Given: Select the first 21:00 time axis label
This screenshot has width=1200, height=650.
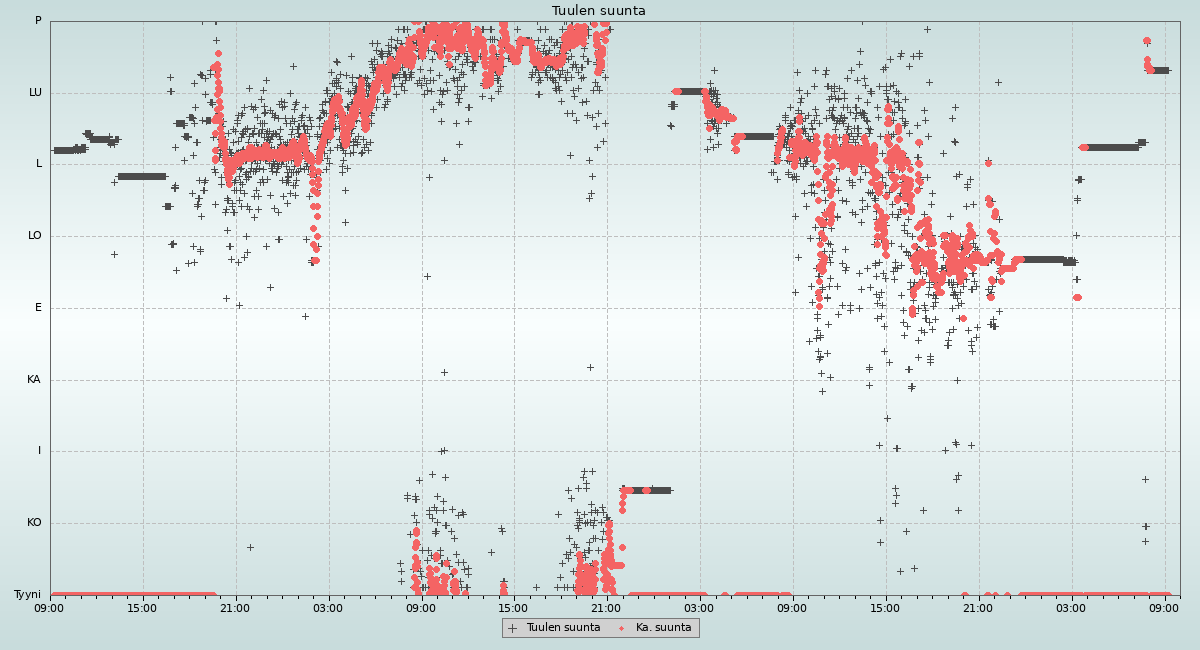Looking at the screenshot, I should (235, 608).
